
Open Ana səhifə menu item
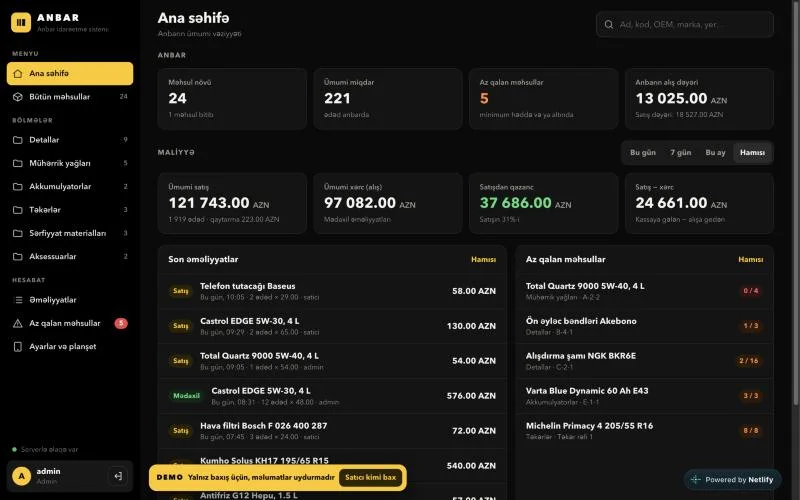coord(70,73)
